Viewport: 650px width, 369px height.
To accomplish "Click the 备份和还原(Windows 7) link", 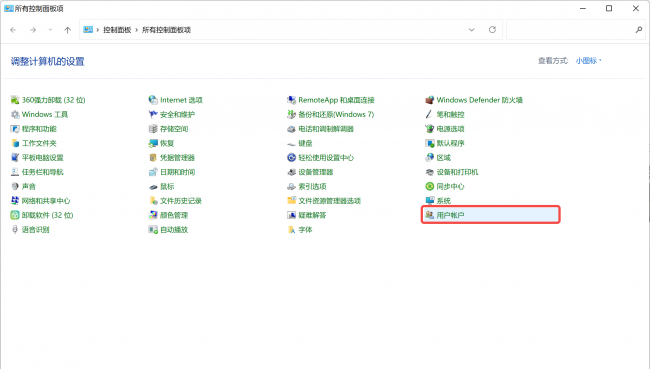I will (336, 114).
